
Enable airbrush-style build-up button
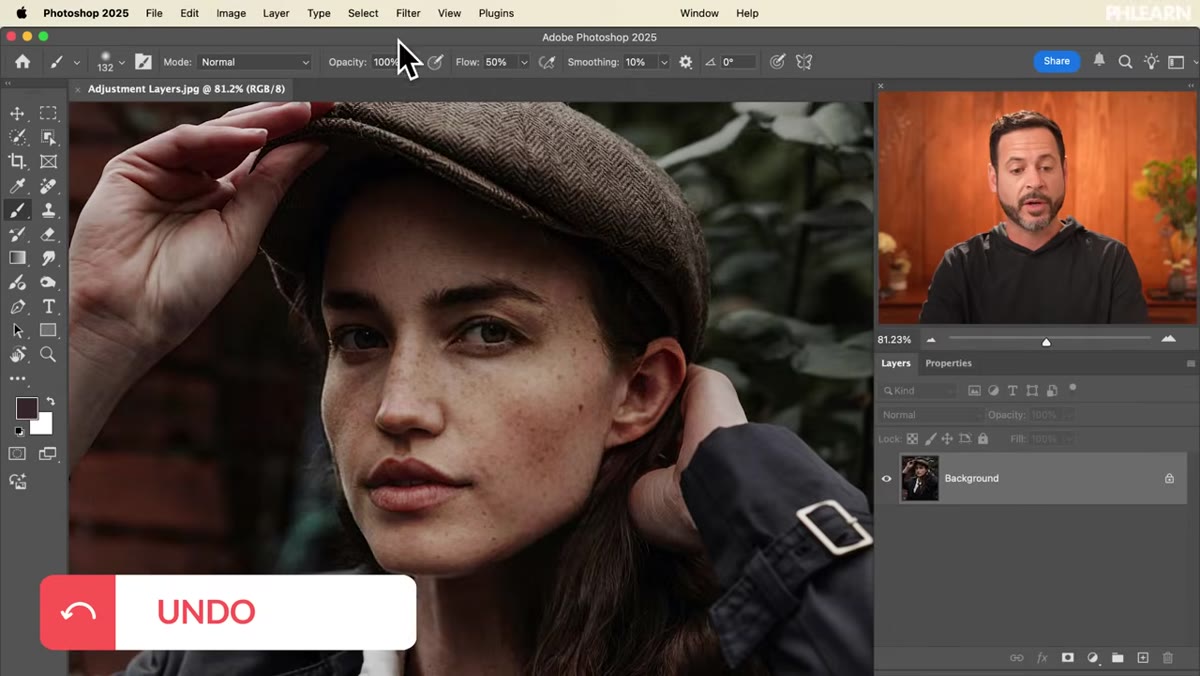(546, 62)
